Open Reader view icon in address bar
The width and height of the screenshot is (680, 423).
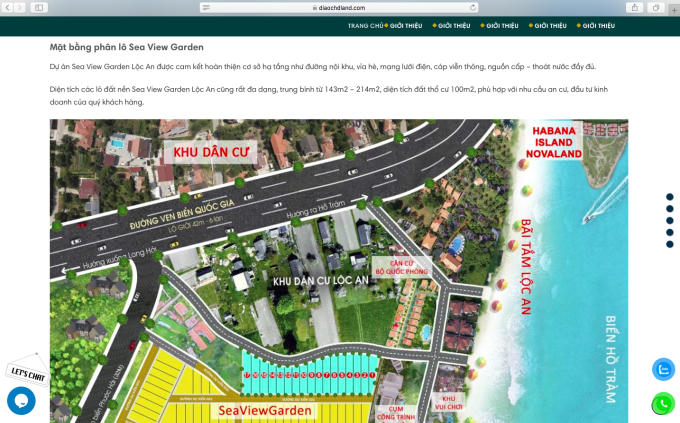pyautogui.click(x=206, y=8)
